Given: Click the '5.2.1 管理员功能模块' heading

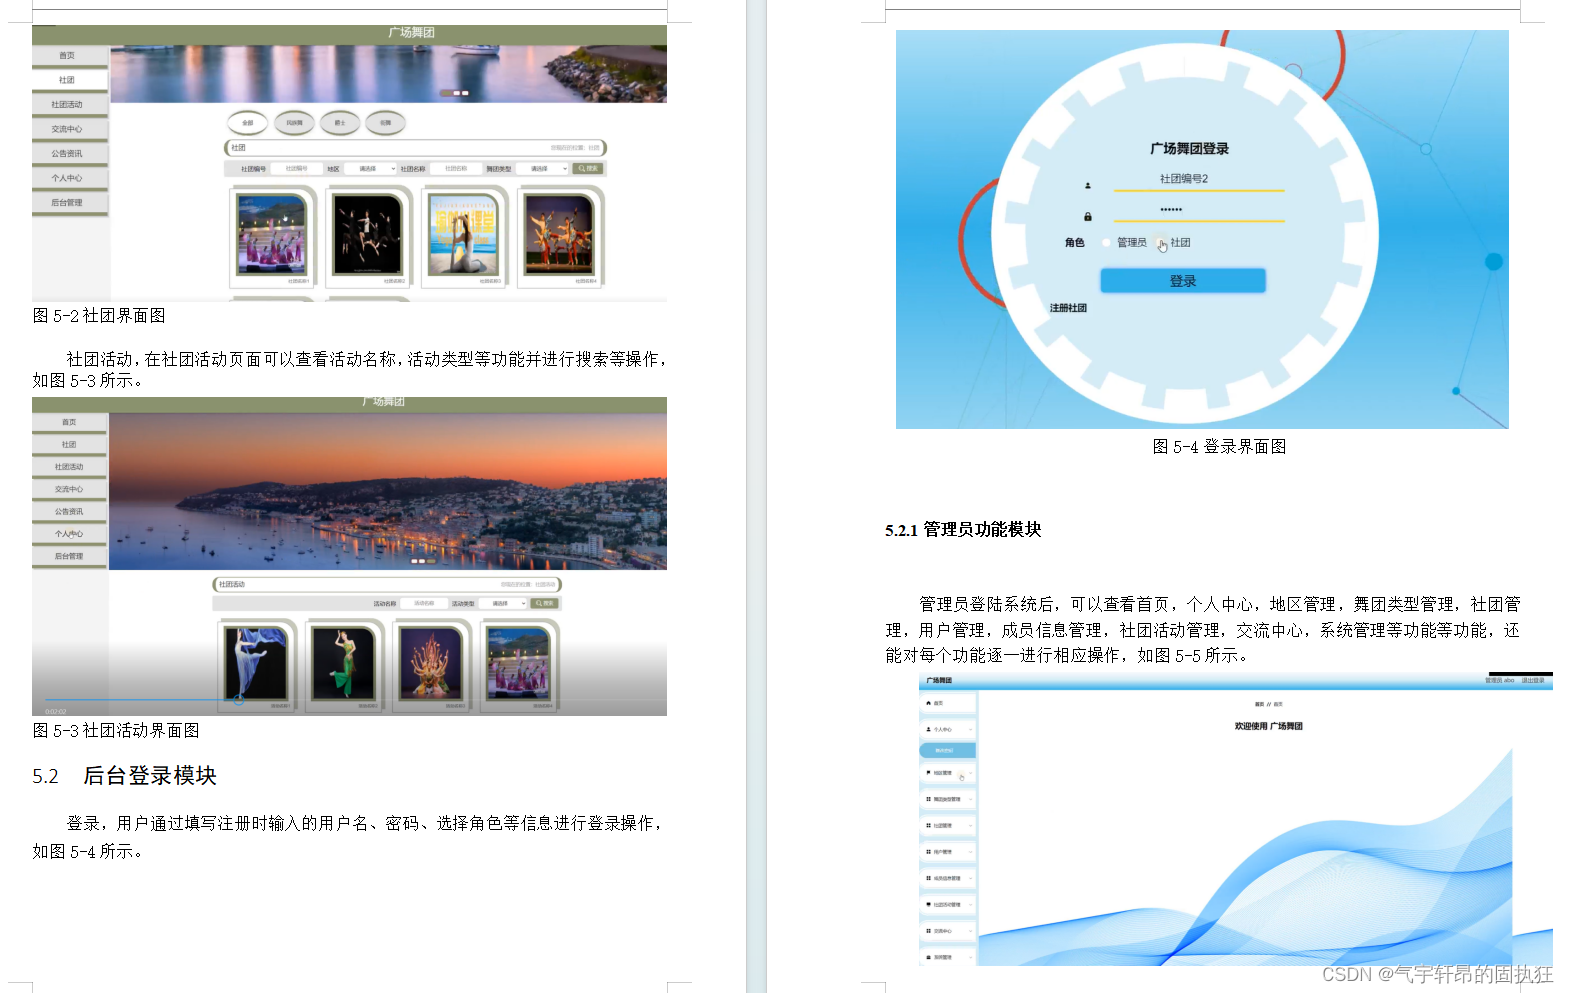Looking at the screenshot, I should [x=963, y=530].
